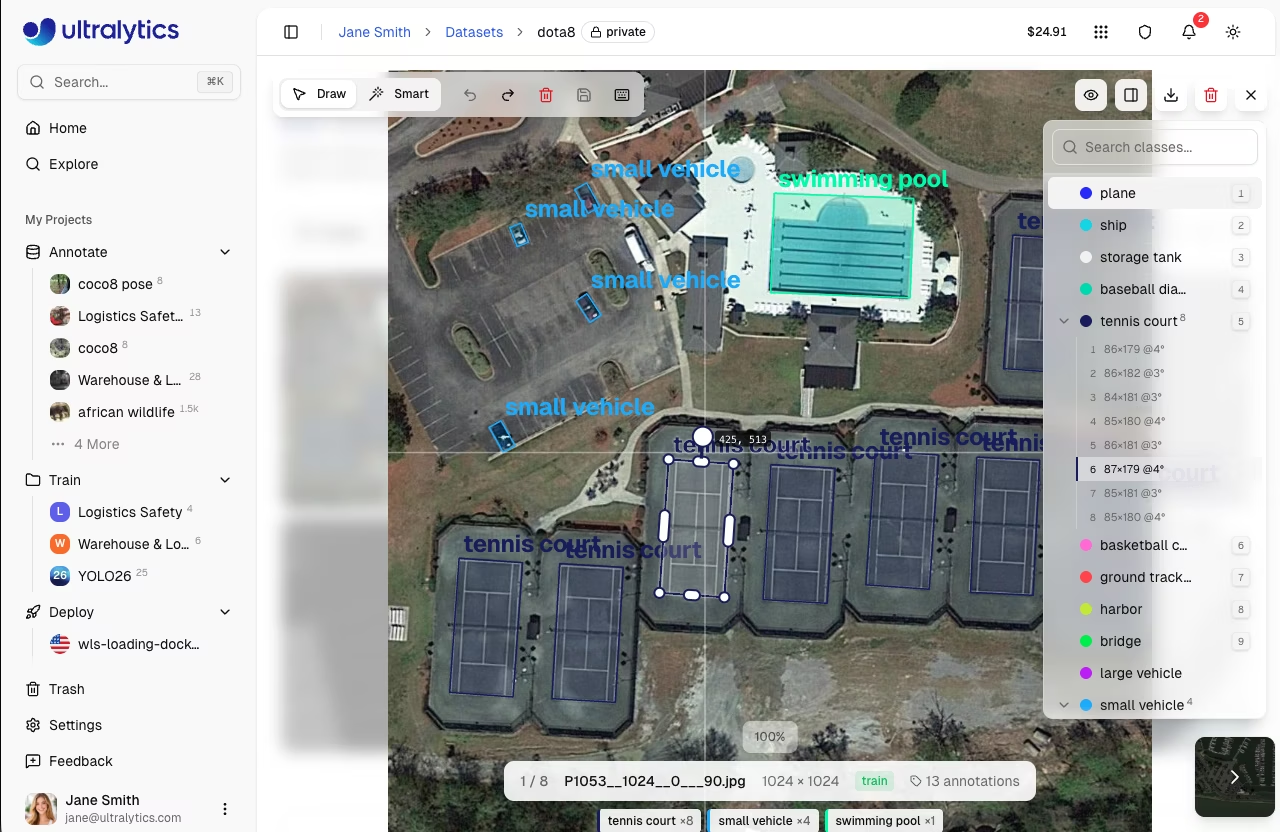Toggle the class side panel button

(x=1131, y=96)
